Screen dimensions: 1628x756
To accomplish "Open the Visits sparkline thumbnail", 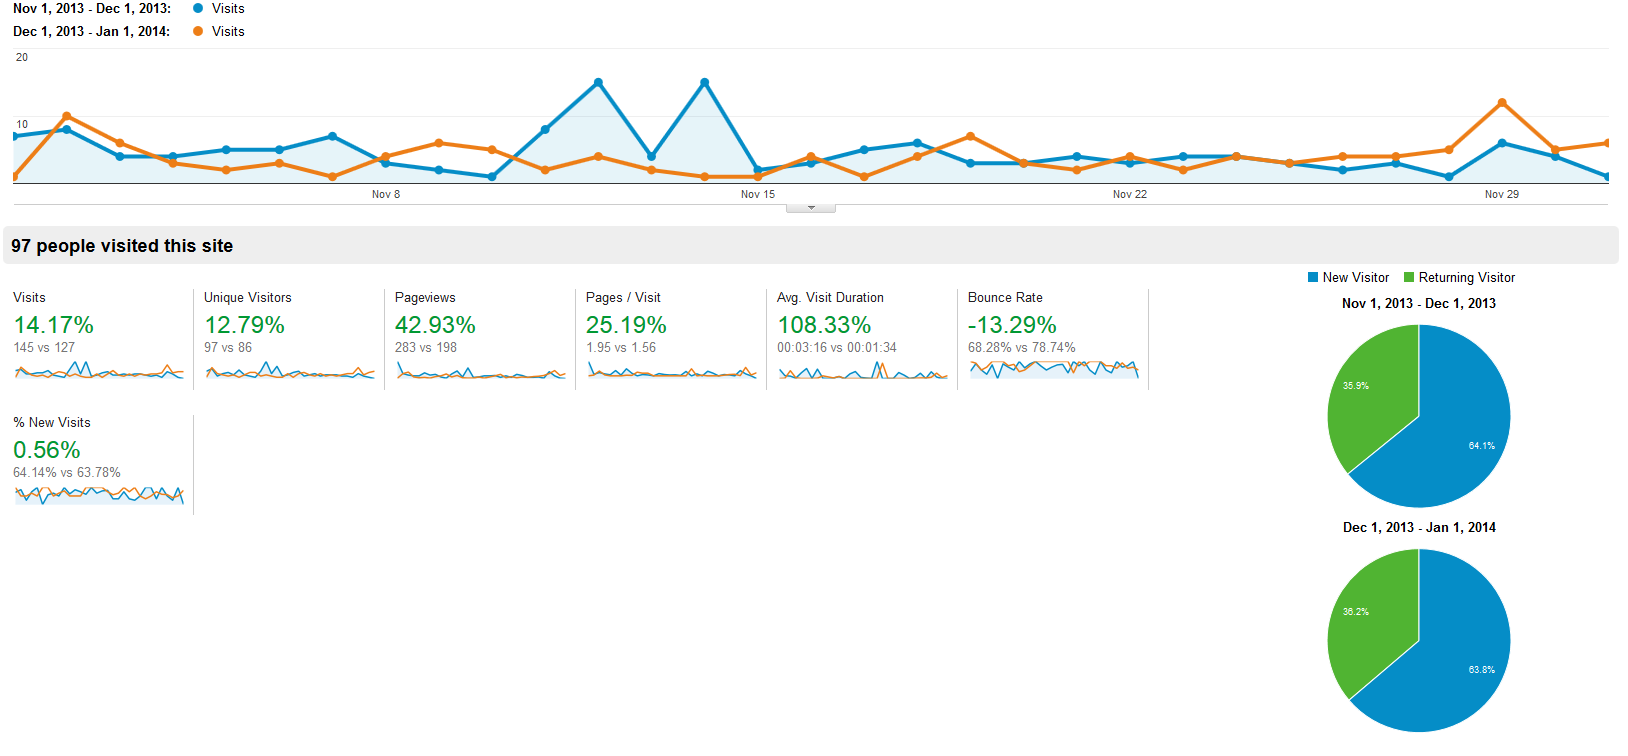I will pyautogui.click(x=99, y=370).
